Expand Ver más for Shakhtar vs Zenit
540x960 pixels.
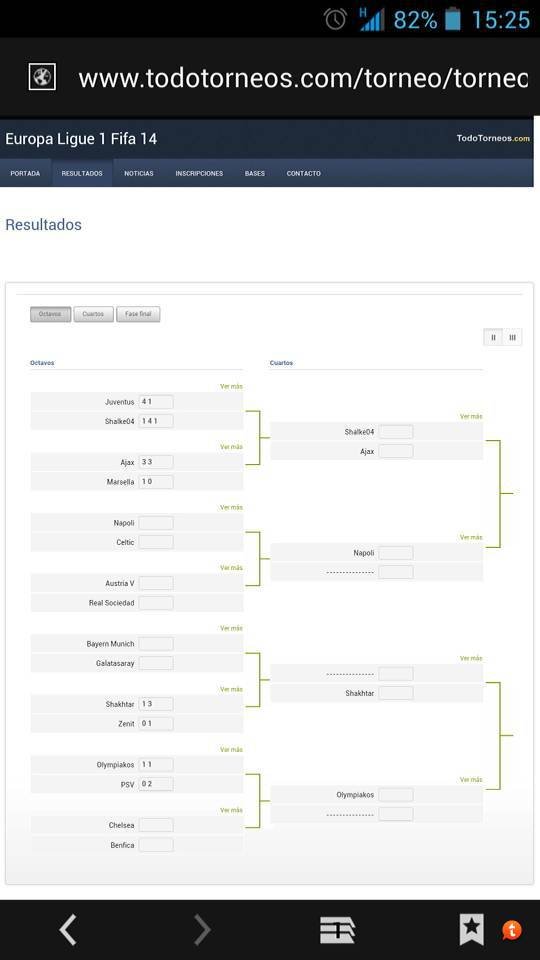[x=231, y=689]
